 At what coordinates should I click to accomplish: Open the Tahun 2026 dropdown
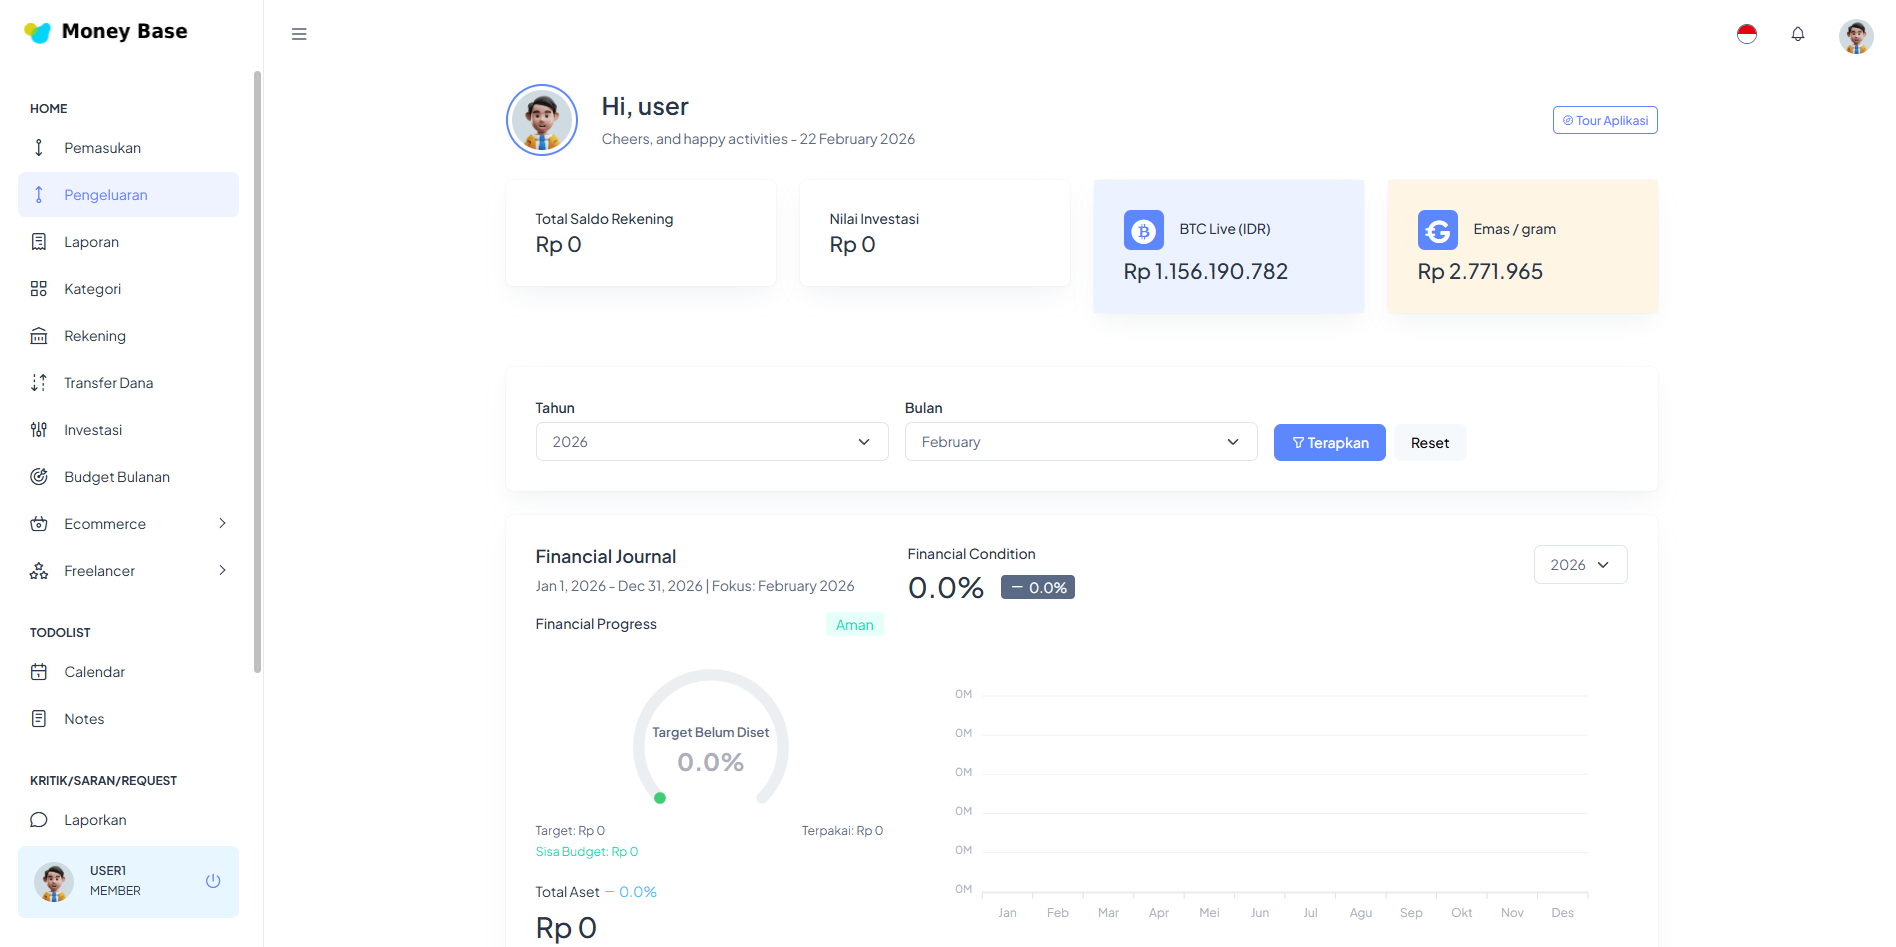(711, 441)
